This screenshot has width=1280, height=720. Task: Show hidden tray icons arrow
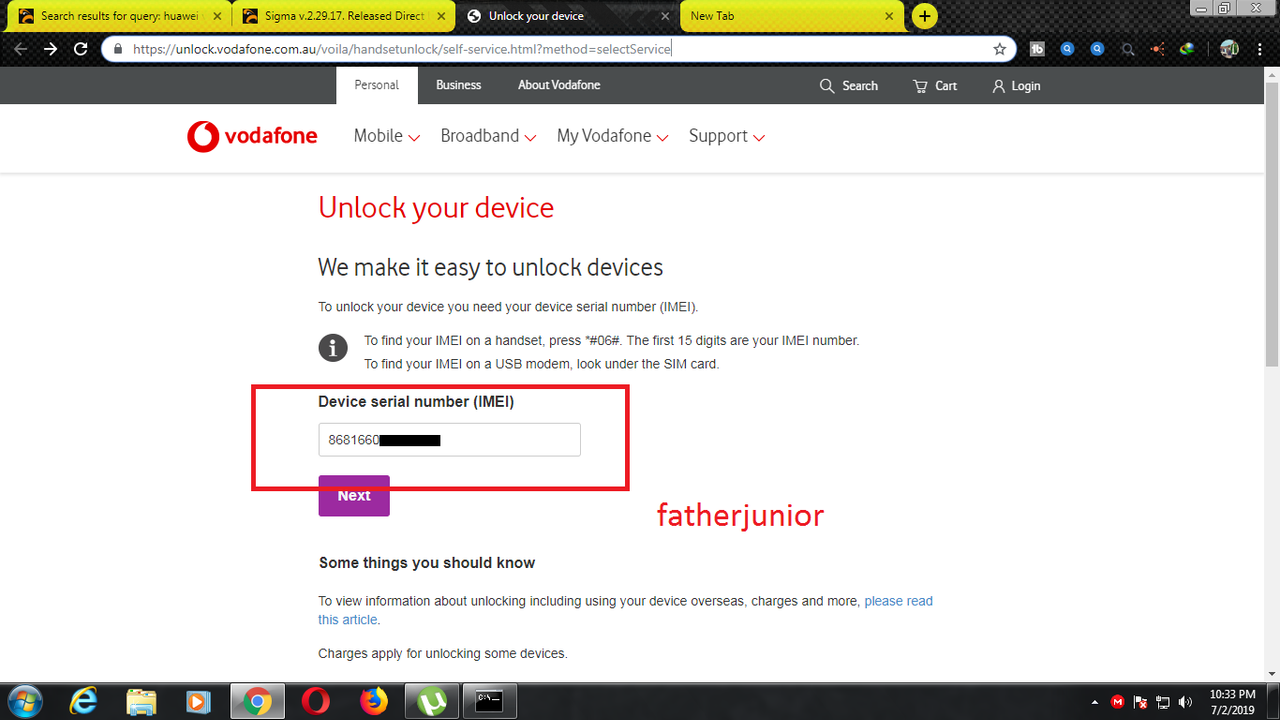(x=1095, y=702)
